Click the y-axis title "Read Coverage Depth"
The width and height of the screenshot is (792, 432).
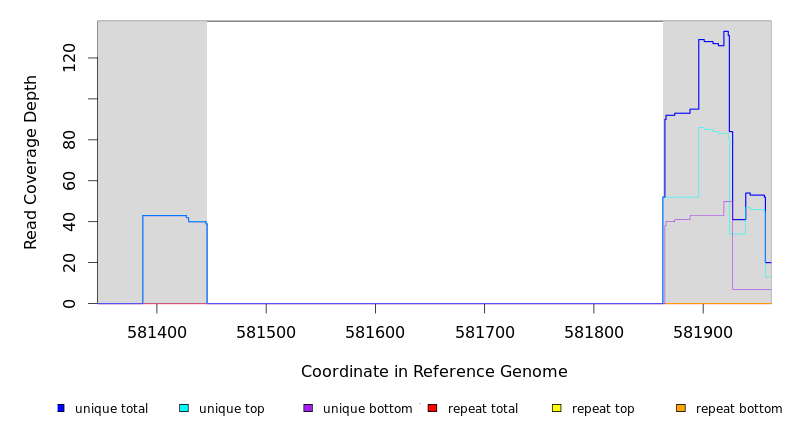31,162
